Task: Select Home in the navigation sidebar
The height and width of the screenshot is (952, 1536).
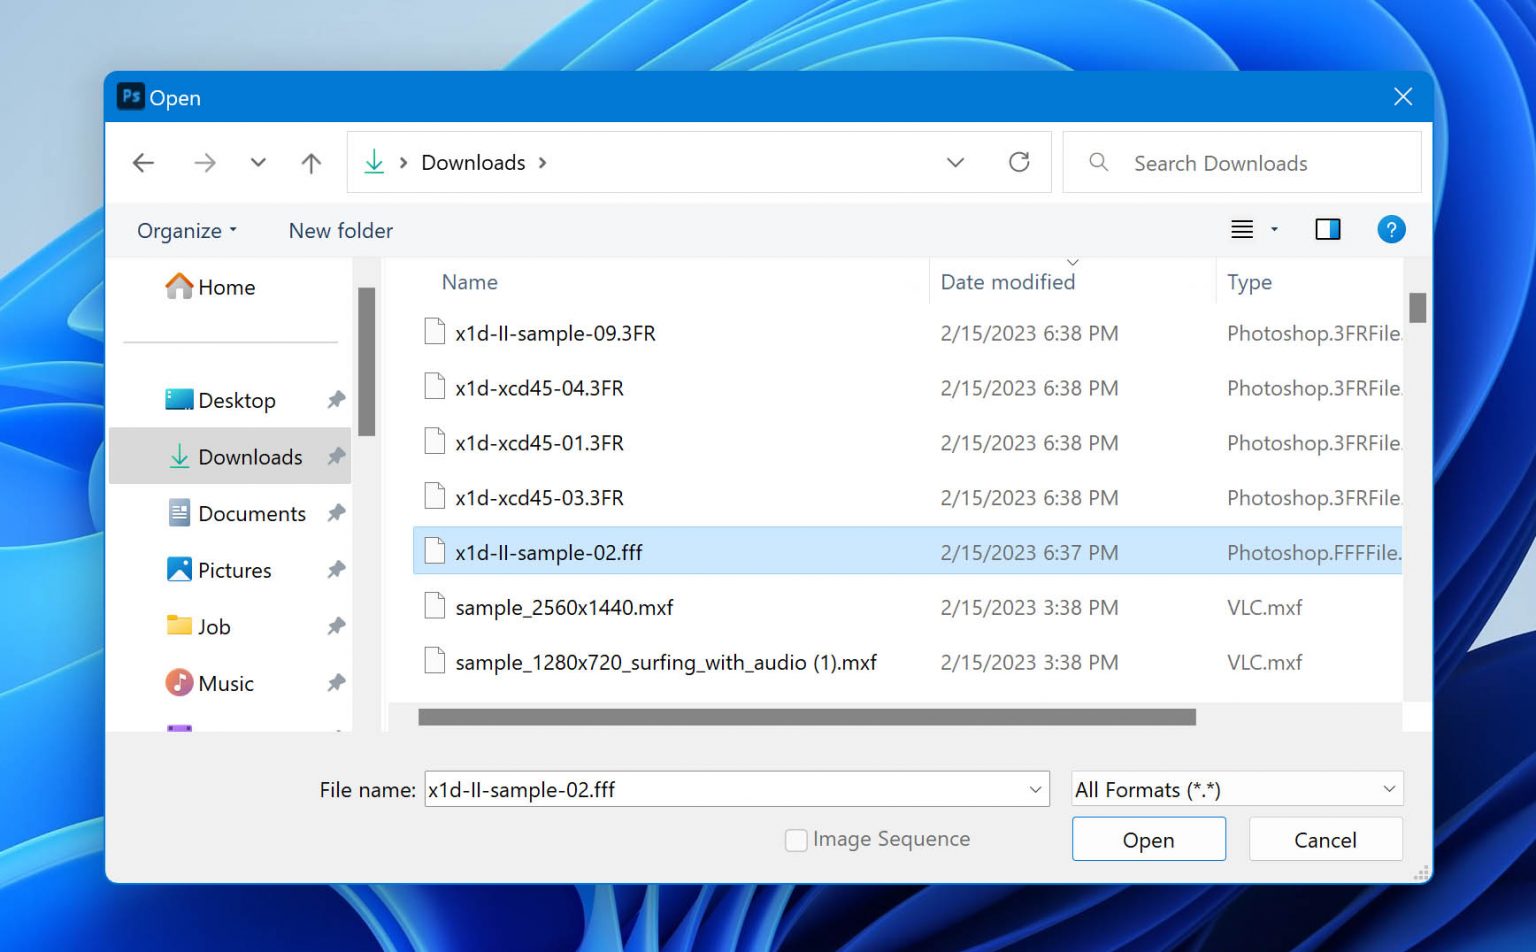Action: tap(227, 287)
